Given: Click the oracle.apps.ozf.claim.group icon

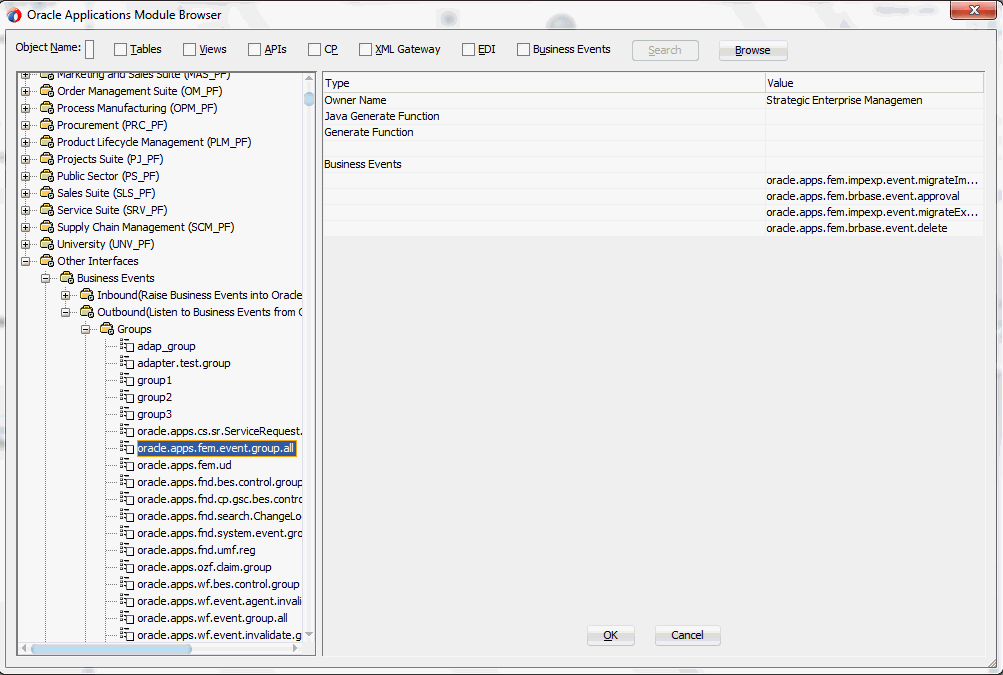Looking at the screenshot, I should 127,567.
